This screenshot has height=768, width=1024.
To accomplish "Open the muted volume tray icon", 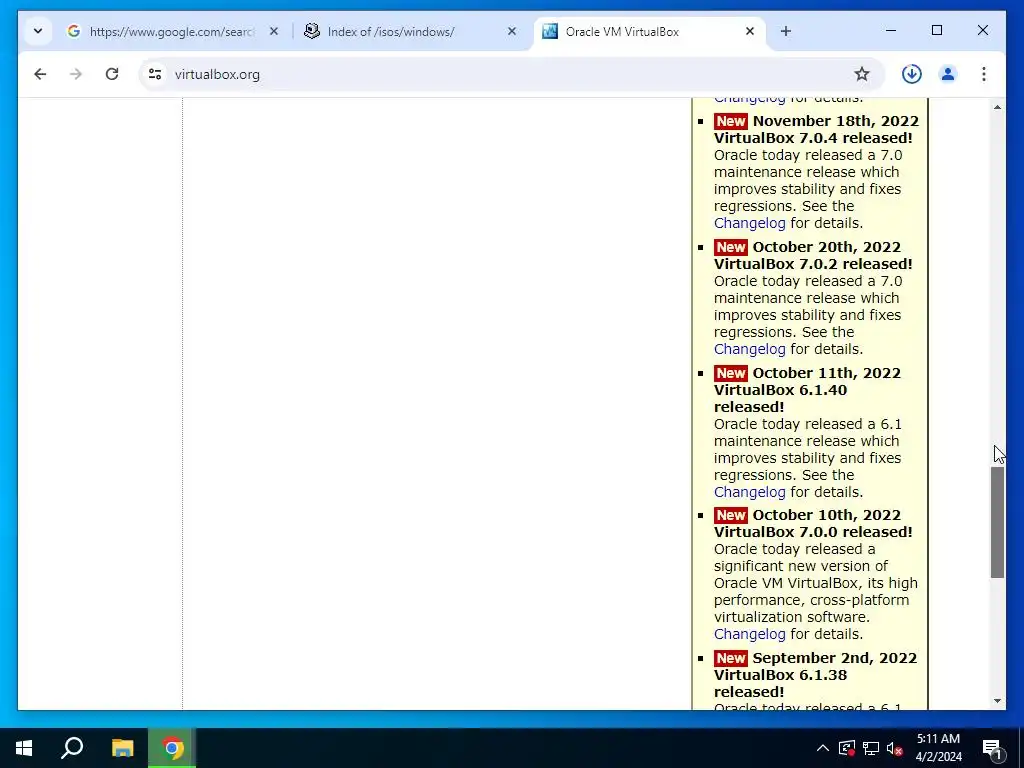I will point(894,748).
